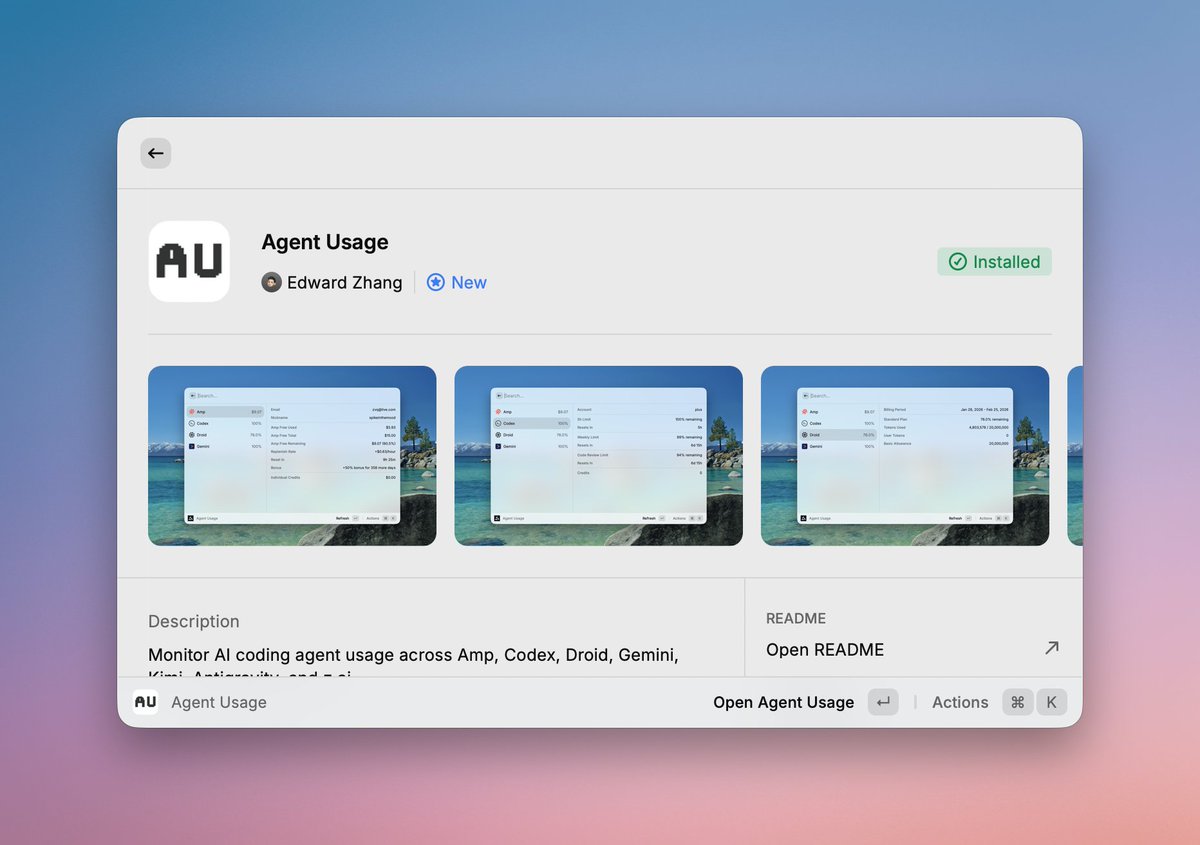Click the large AU extension icon
This screenshot has height=845, width=1200.
[x=189, y=262]
